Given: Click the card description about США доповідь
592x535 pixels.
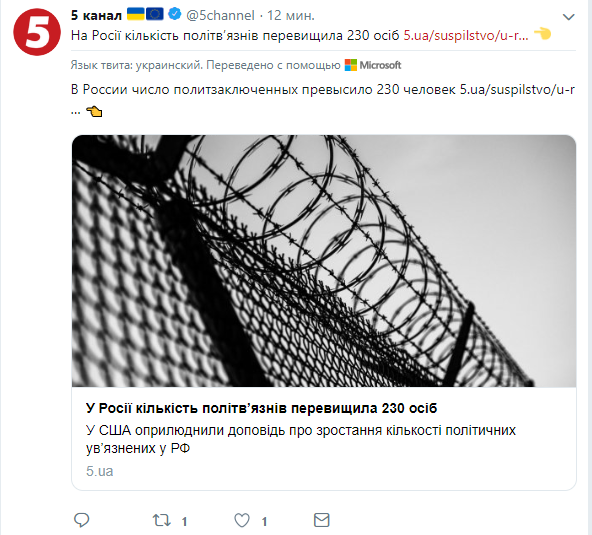Looking at the screenshot, I should [301, 439].
